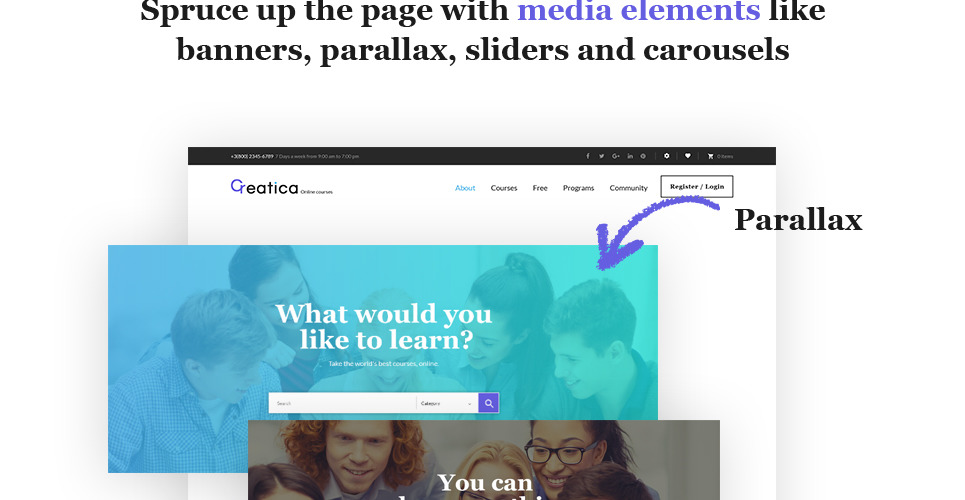Click the purple search magnifier button
Screen dimensions: 965x500
[x=489, y=403]
